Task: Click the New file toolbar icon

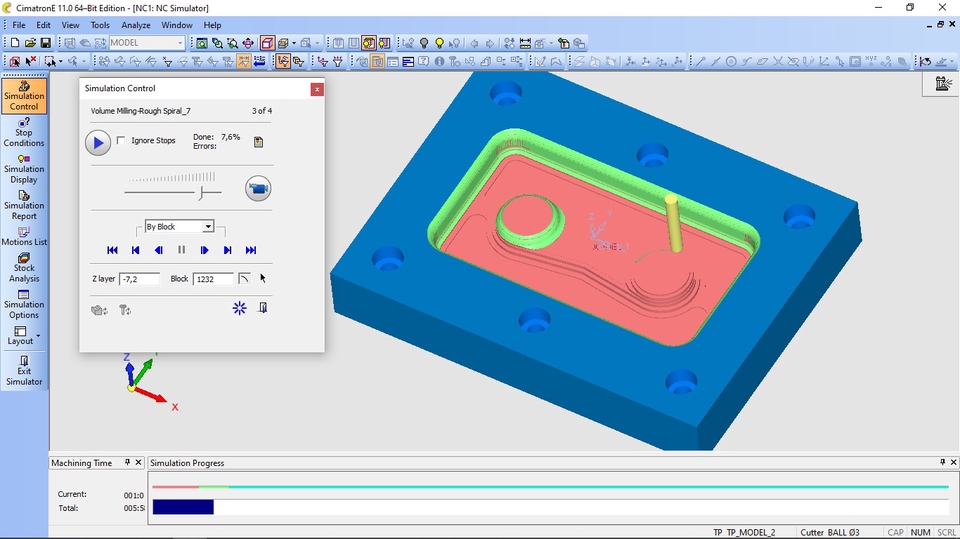Action: [x=15, y=43]
